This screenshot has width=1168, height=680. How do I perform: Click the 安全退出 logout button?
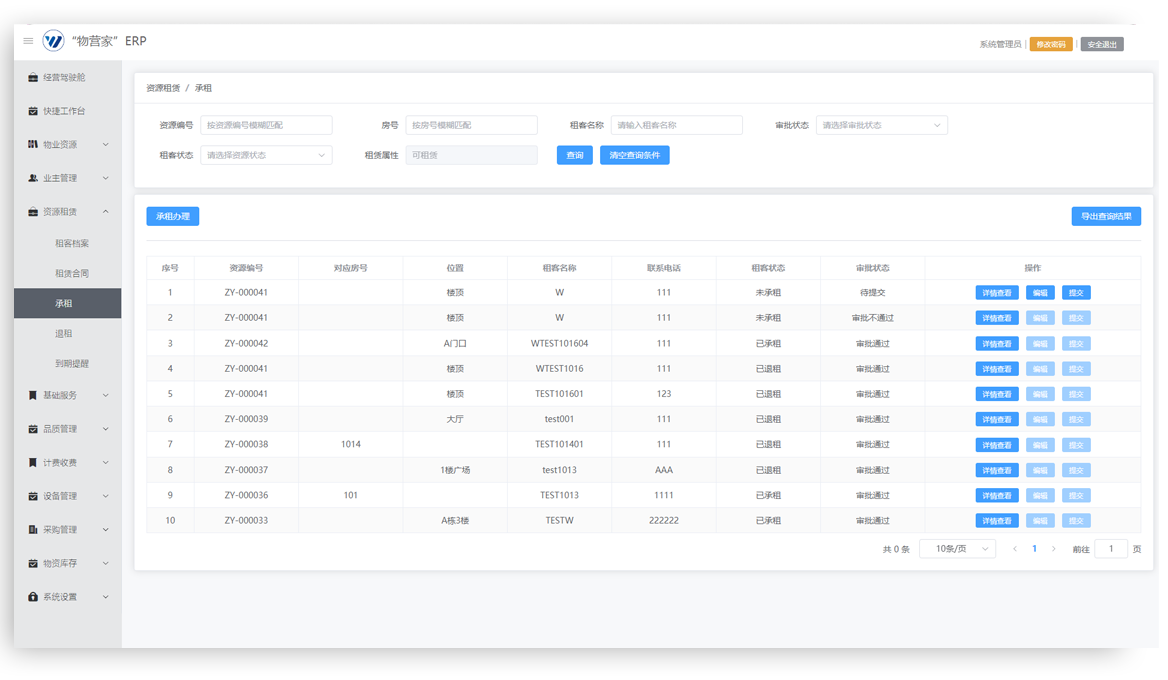[1101, 45]
